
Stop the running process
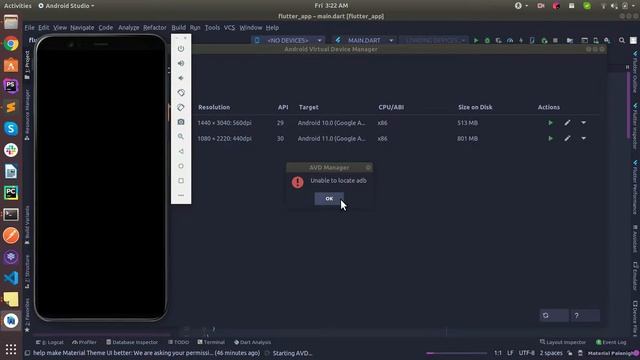click(x=555, y=40)
